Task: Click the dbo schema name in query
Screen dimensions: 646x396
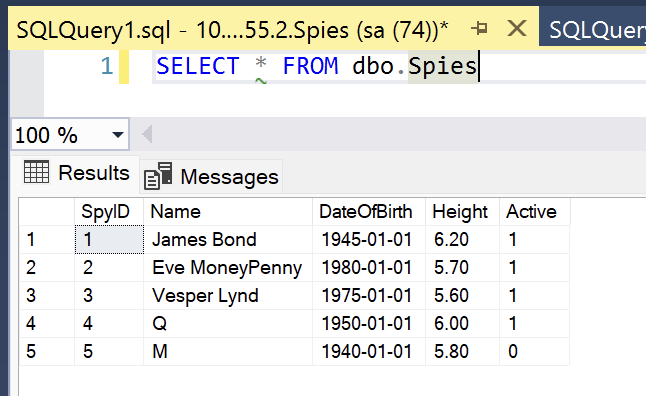Action: (x=373, y=66)
